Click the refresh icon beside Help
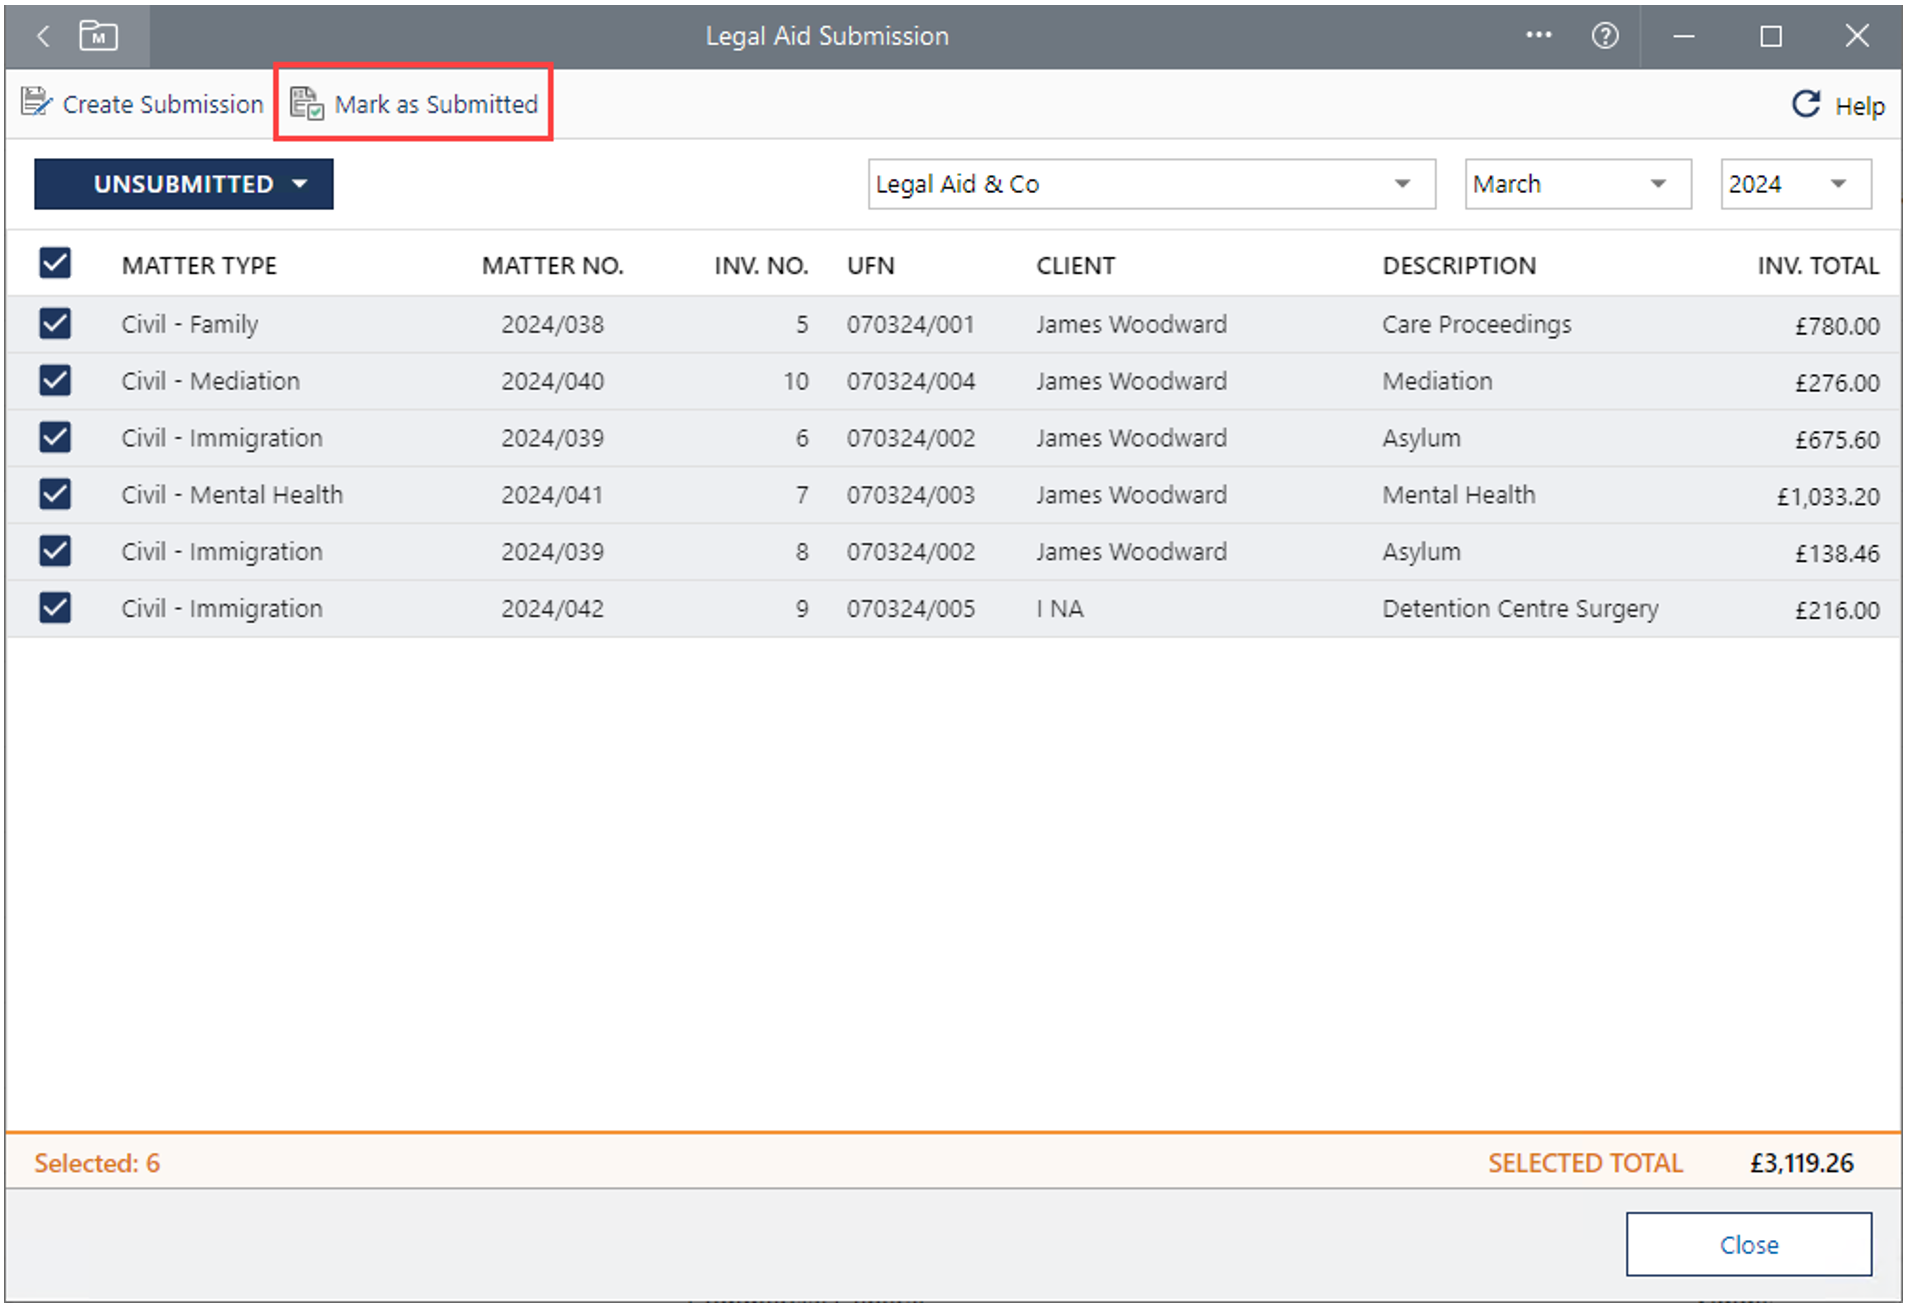The height and width of the screenshot is (1310, 1908). (x=1805, y=104)
